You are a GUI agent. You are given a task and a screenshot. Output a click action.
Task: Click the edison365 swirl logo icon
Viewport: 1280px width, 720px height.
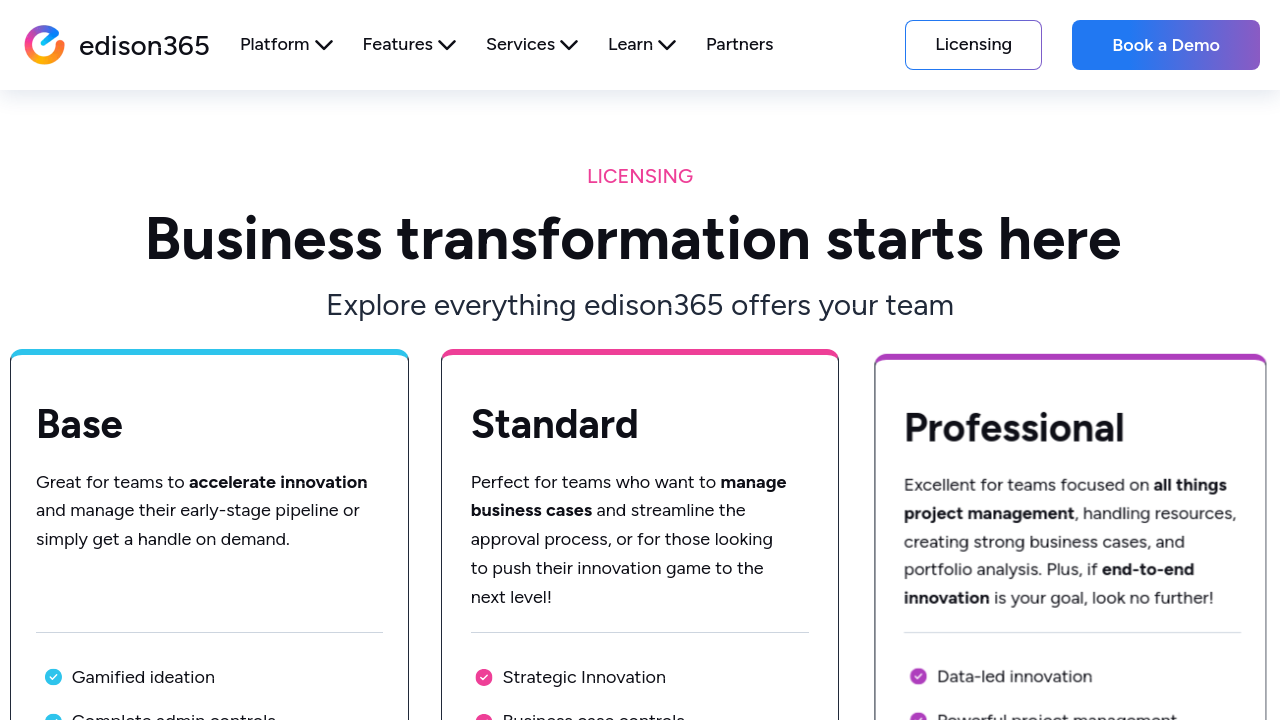pyautogui.click(x=45, y=45)
